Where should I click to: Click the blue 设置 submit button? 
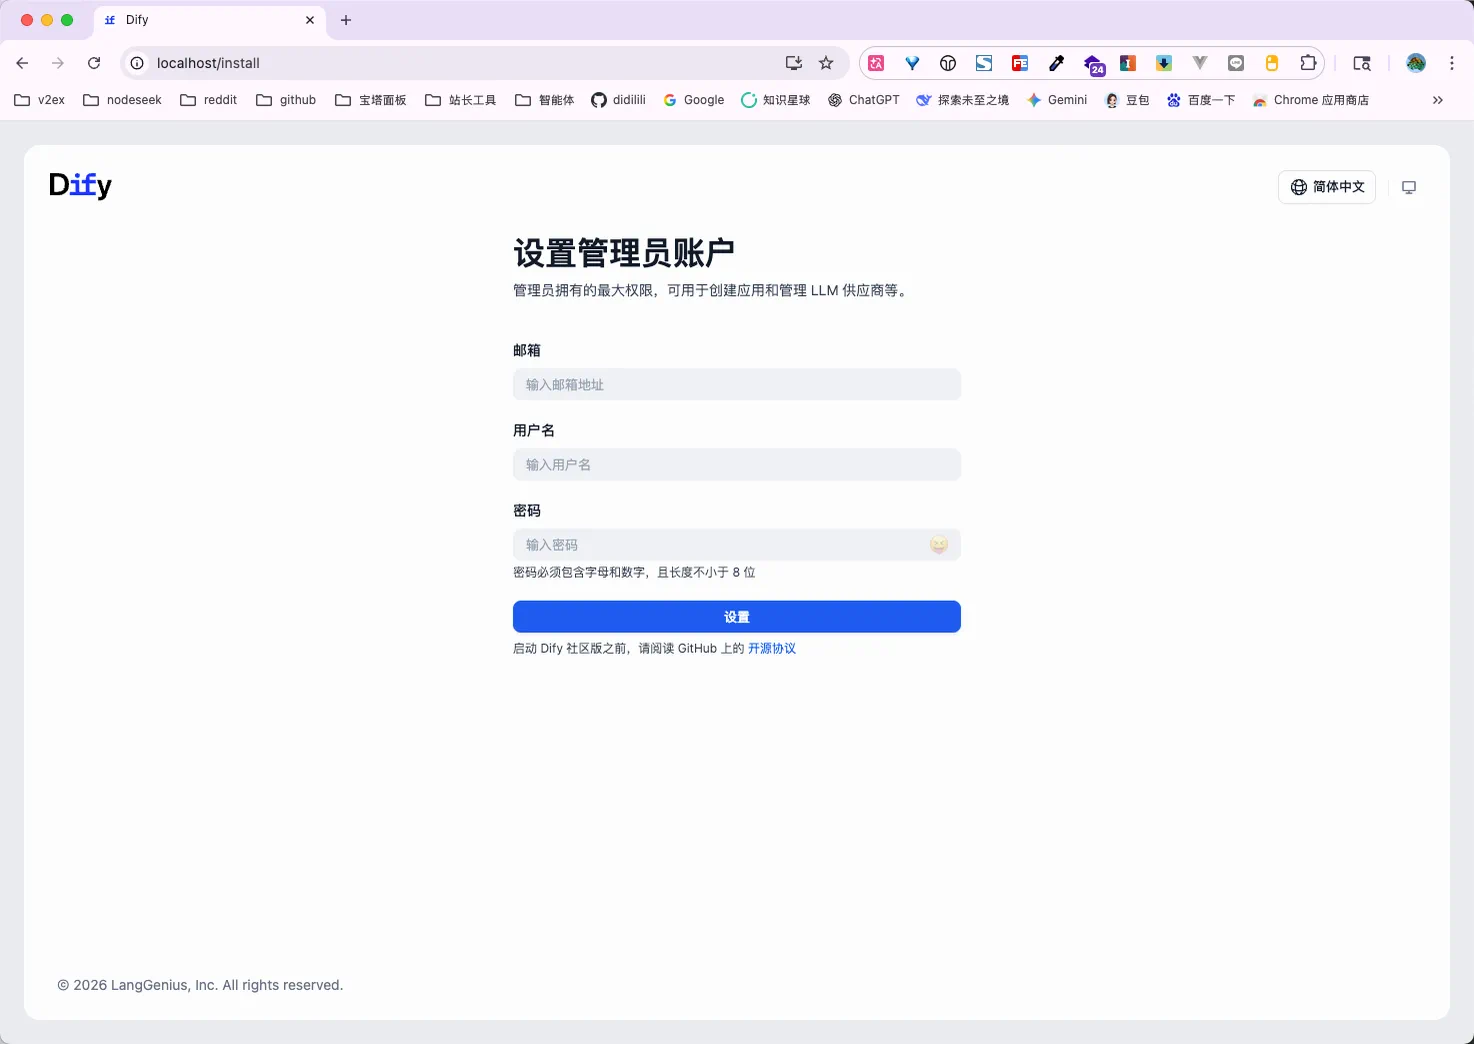737,617
